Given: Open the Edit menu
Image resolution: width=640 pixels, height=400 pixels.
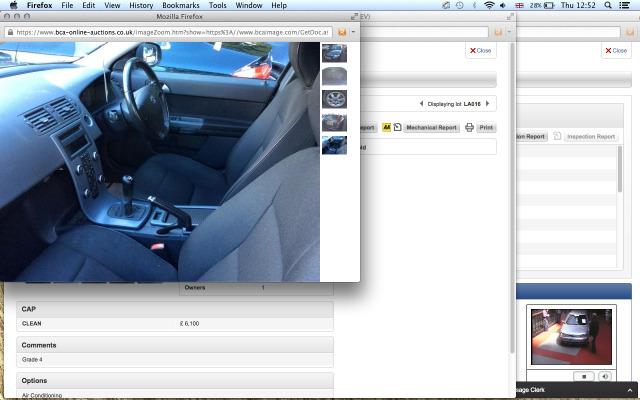Looking at the screenshot, I should click(x=89, y=5).
